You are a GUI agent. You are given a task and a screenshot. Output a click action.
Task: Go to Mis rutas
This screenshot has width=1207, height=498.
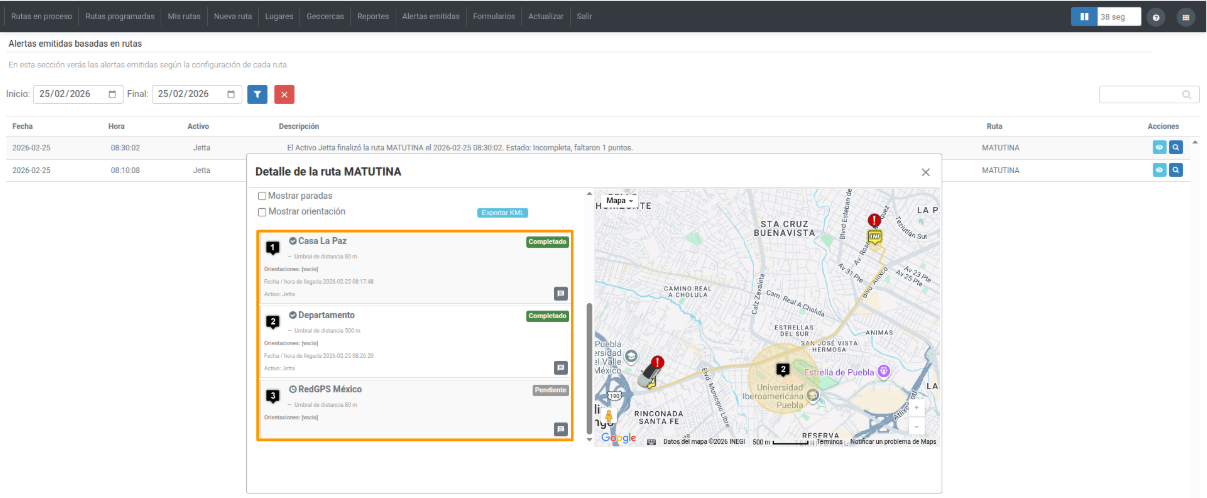(184, 17)
